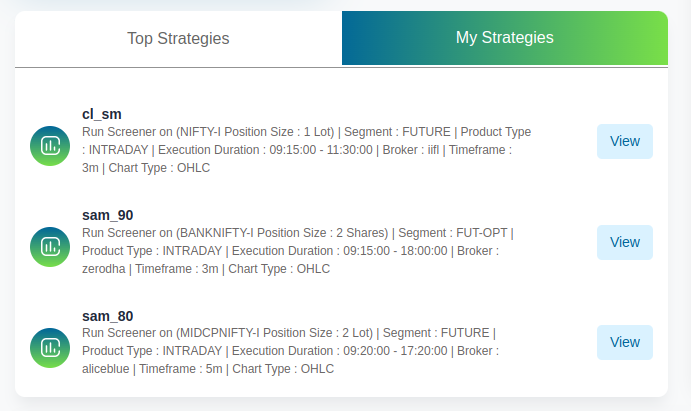Select the sam_90 strategy name
Image resolution: width=691 pixels, height=411 pixels.
[108, 215]
